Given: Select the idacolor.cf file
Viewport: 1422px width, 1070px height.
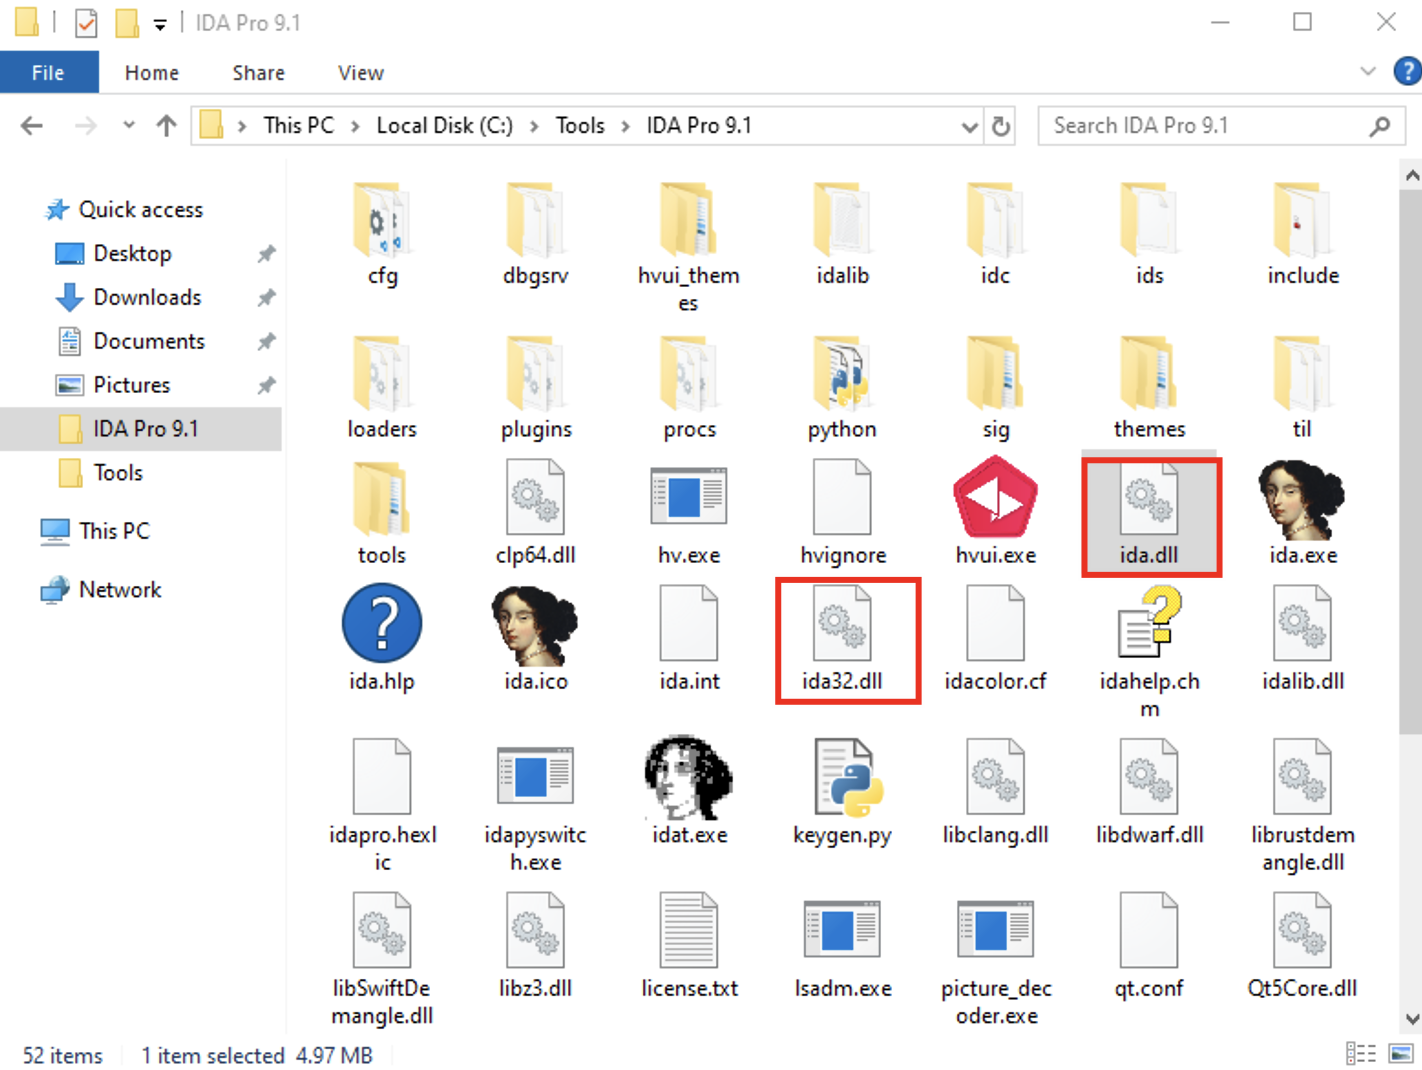Looking at the screenshot, I should pyautogui.click(x=996, y=638).
